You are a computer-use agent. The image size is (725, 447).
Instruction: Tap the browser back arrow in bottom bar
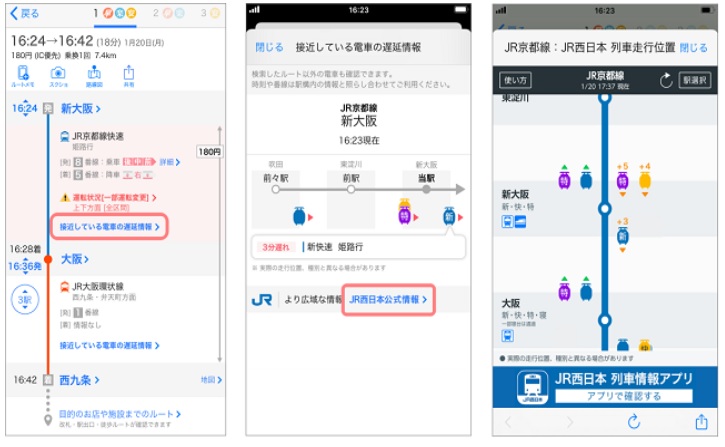(508, 422)
